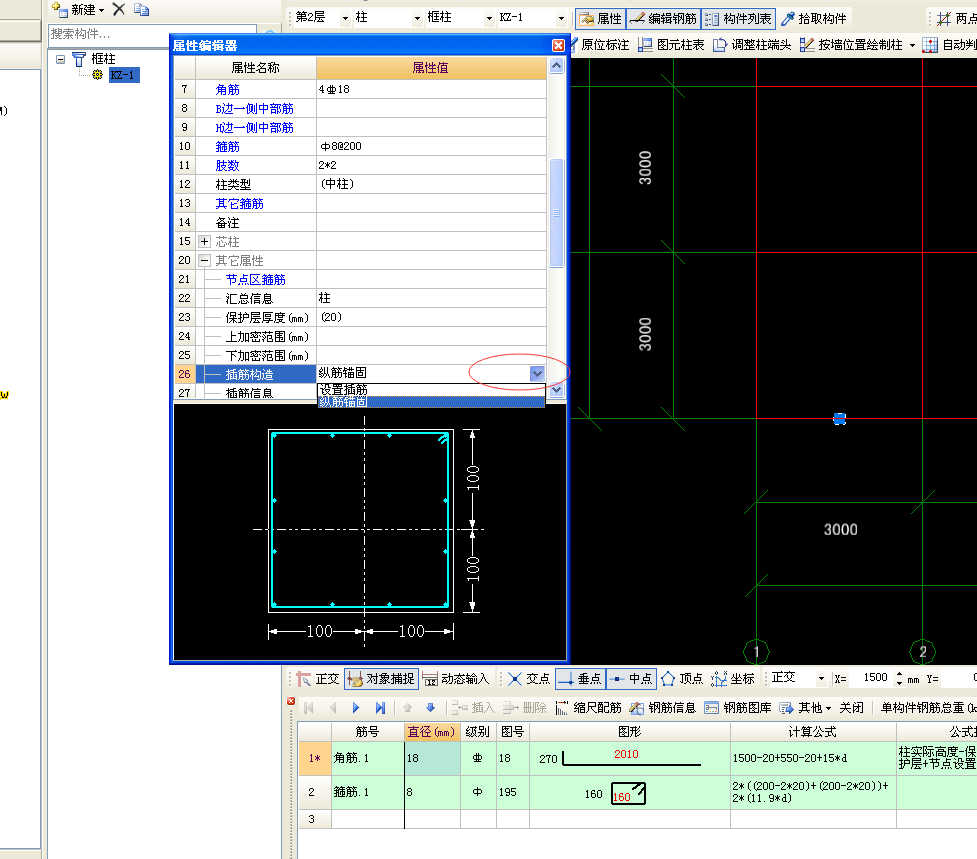Viewport: 977px width, 859px height.
Task: Click the delete X icon beside 新建
Action: point(118,9)
